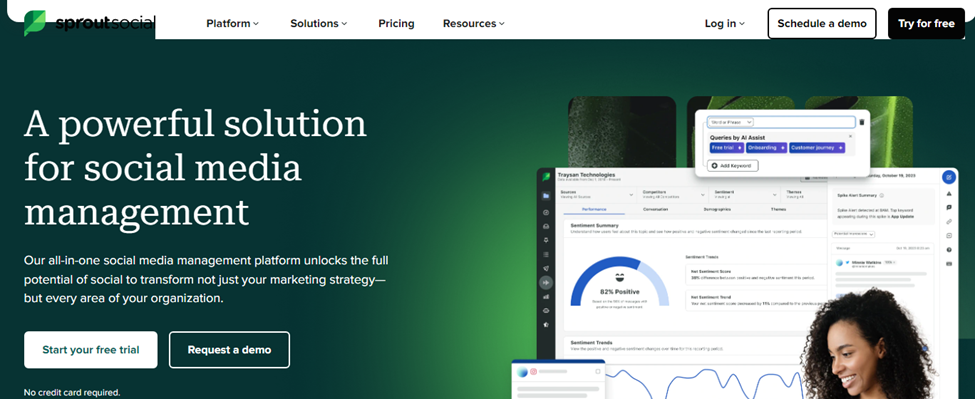Click the keyboard icon in right rail
The height and width of the screenshot is (399, 975).
949,264
